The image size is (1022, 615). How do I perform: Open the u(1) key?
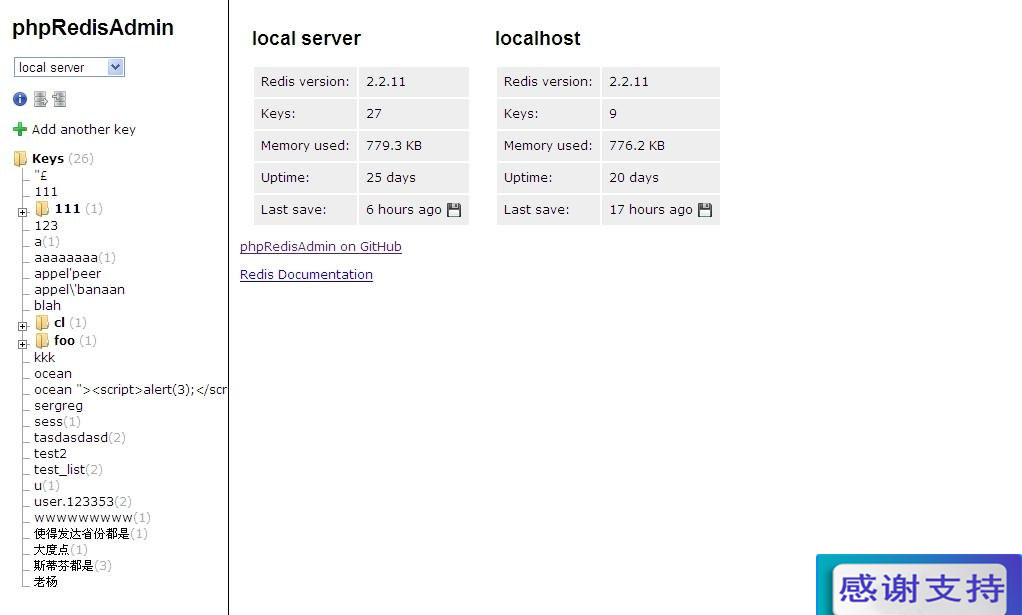(x=47, y=485)
